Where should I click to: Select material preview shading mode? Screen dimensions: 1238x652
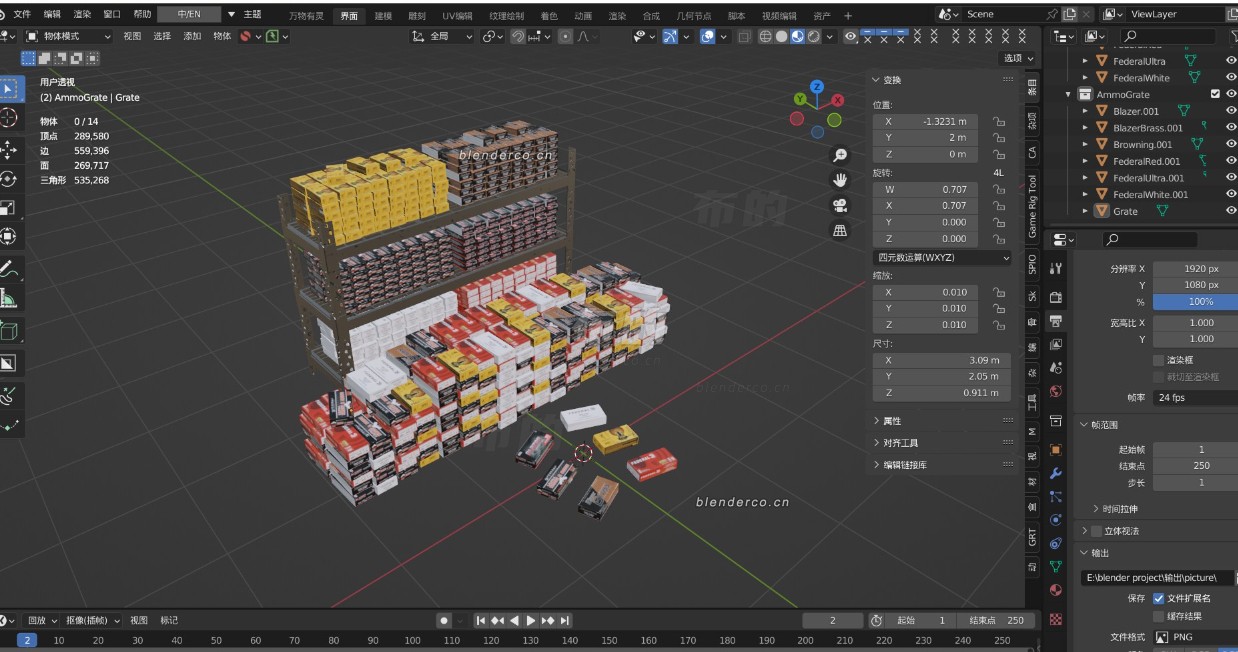pos(797,36)
